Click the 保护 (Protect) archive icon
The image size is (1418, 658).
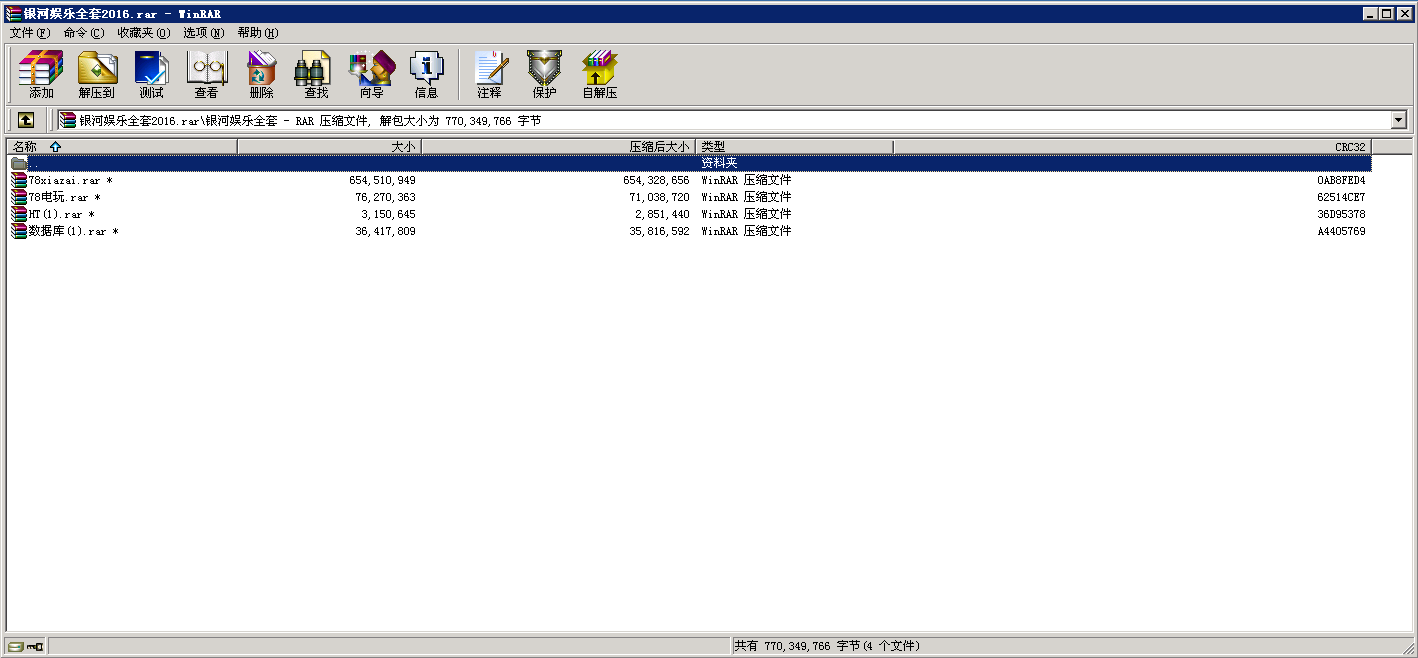point(544,75)
